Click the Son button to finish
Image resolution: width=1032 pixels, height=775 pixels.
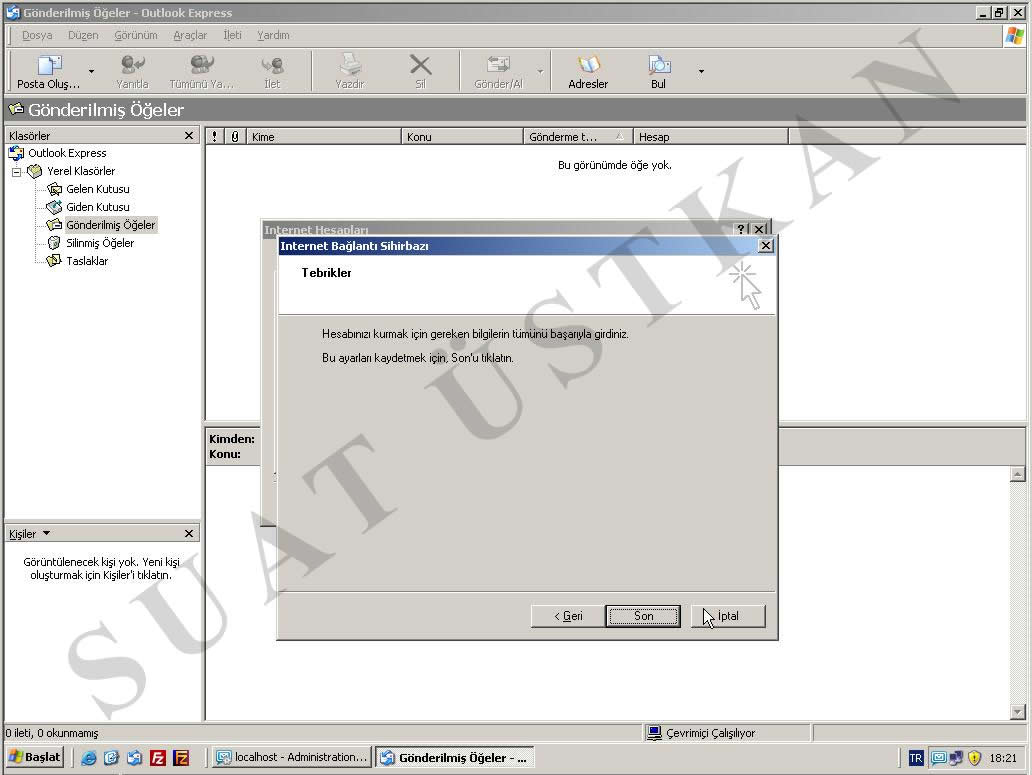click(643, 616)
